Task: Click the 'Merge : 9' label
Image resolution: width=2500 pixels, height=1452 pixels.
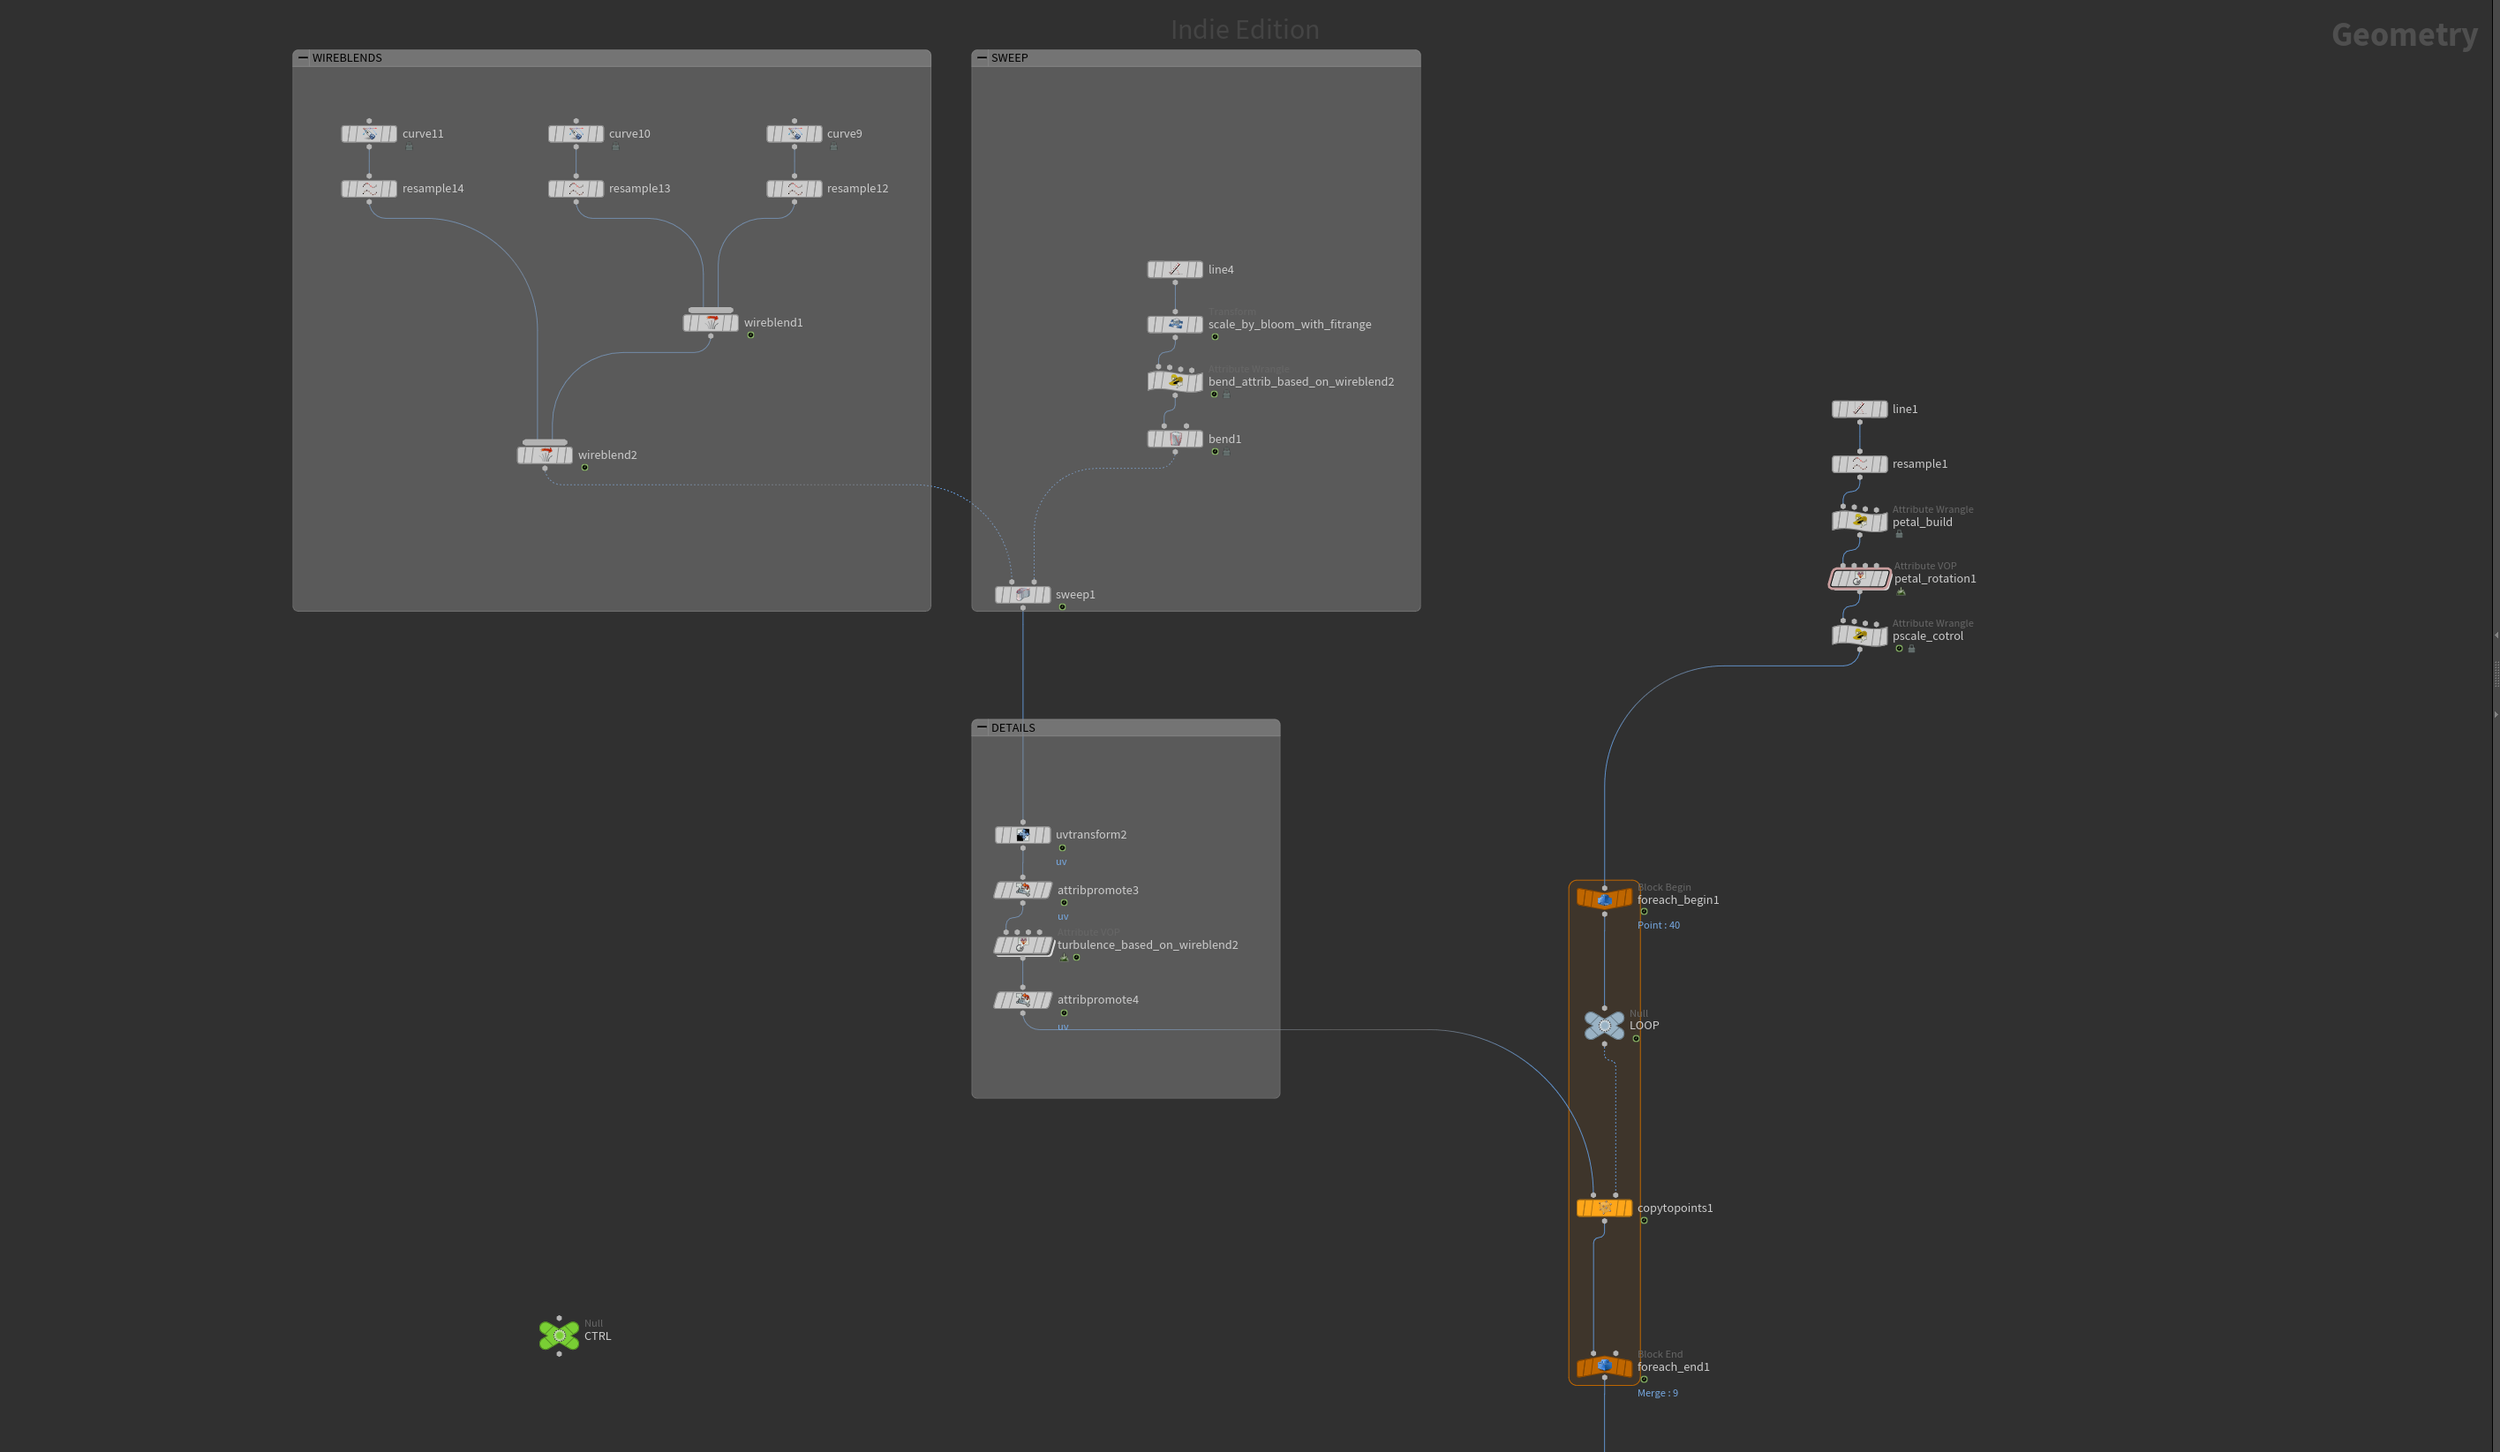Action: point(1657,1393)
